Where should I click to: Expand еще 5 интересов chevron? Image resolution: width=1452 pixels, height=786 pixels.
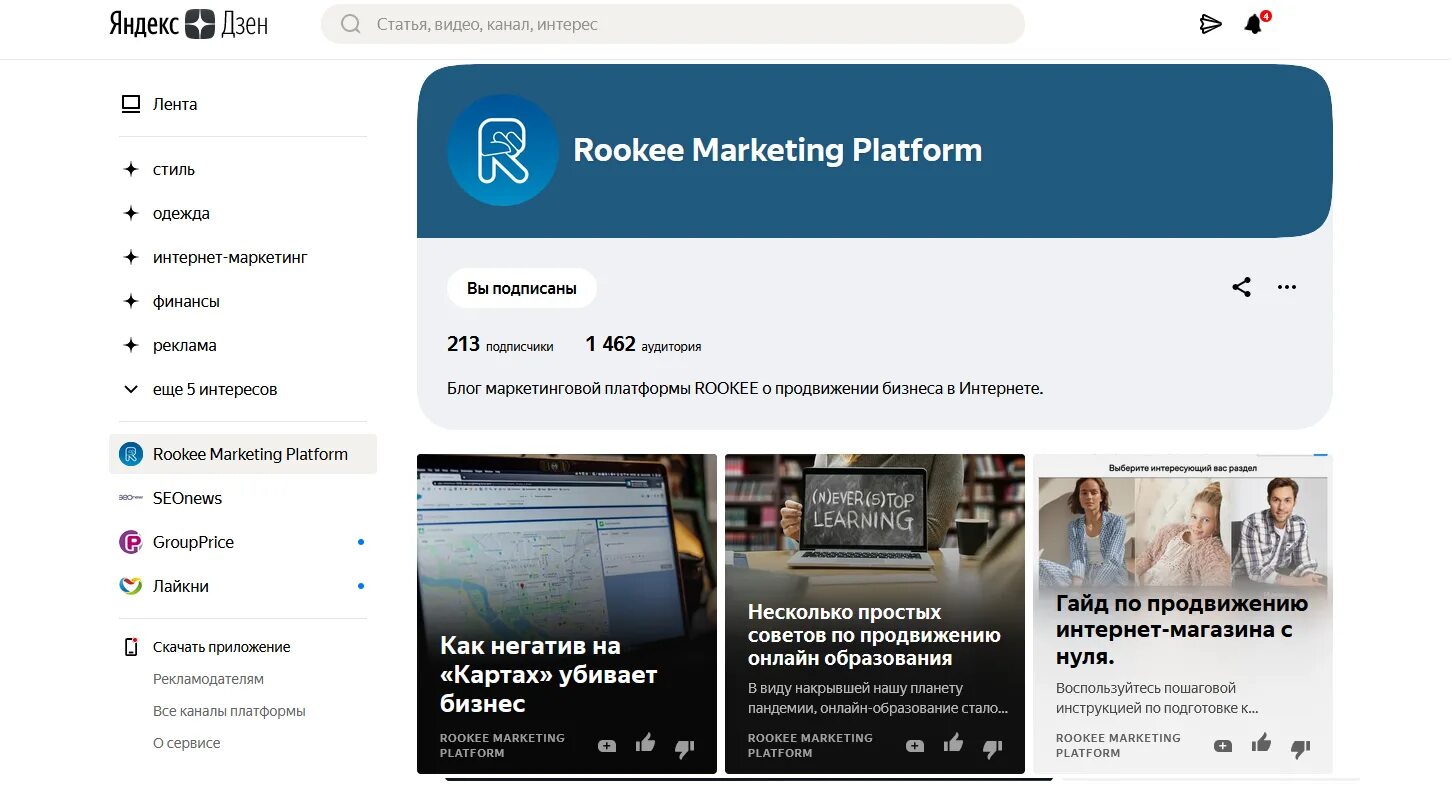[130, 390]
